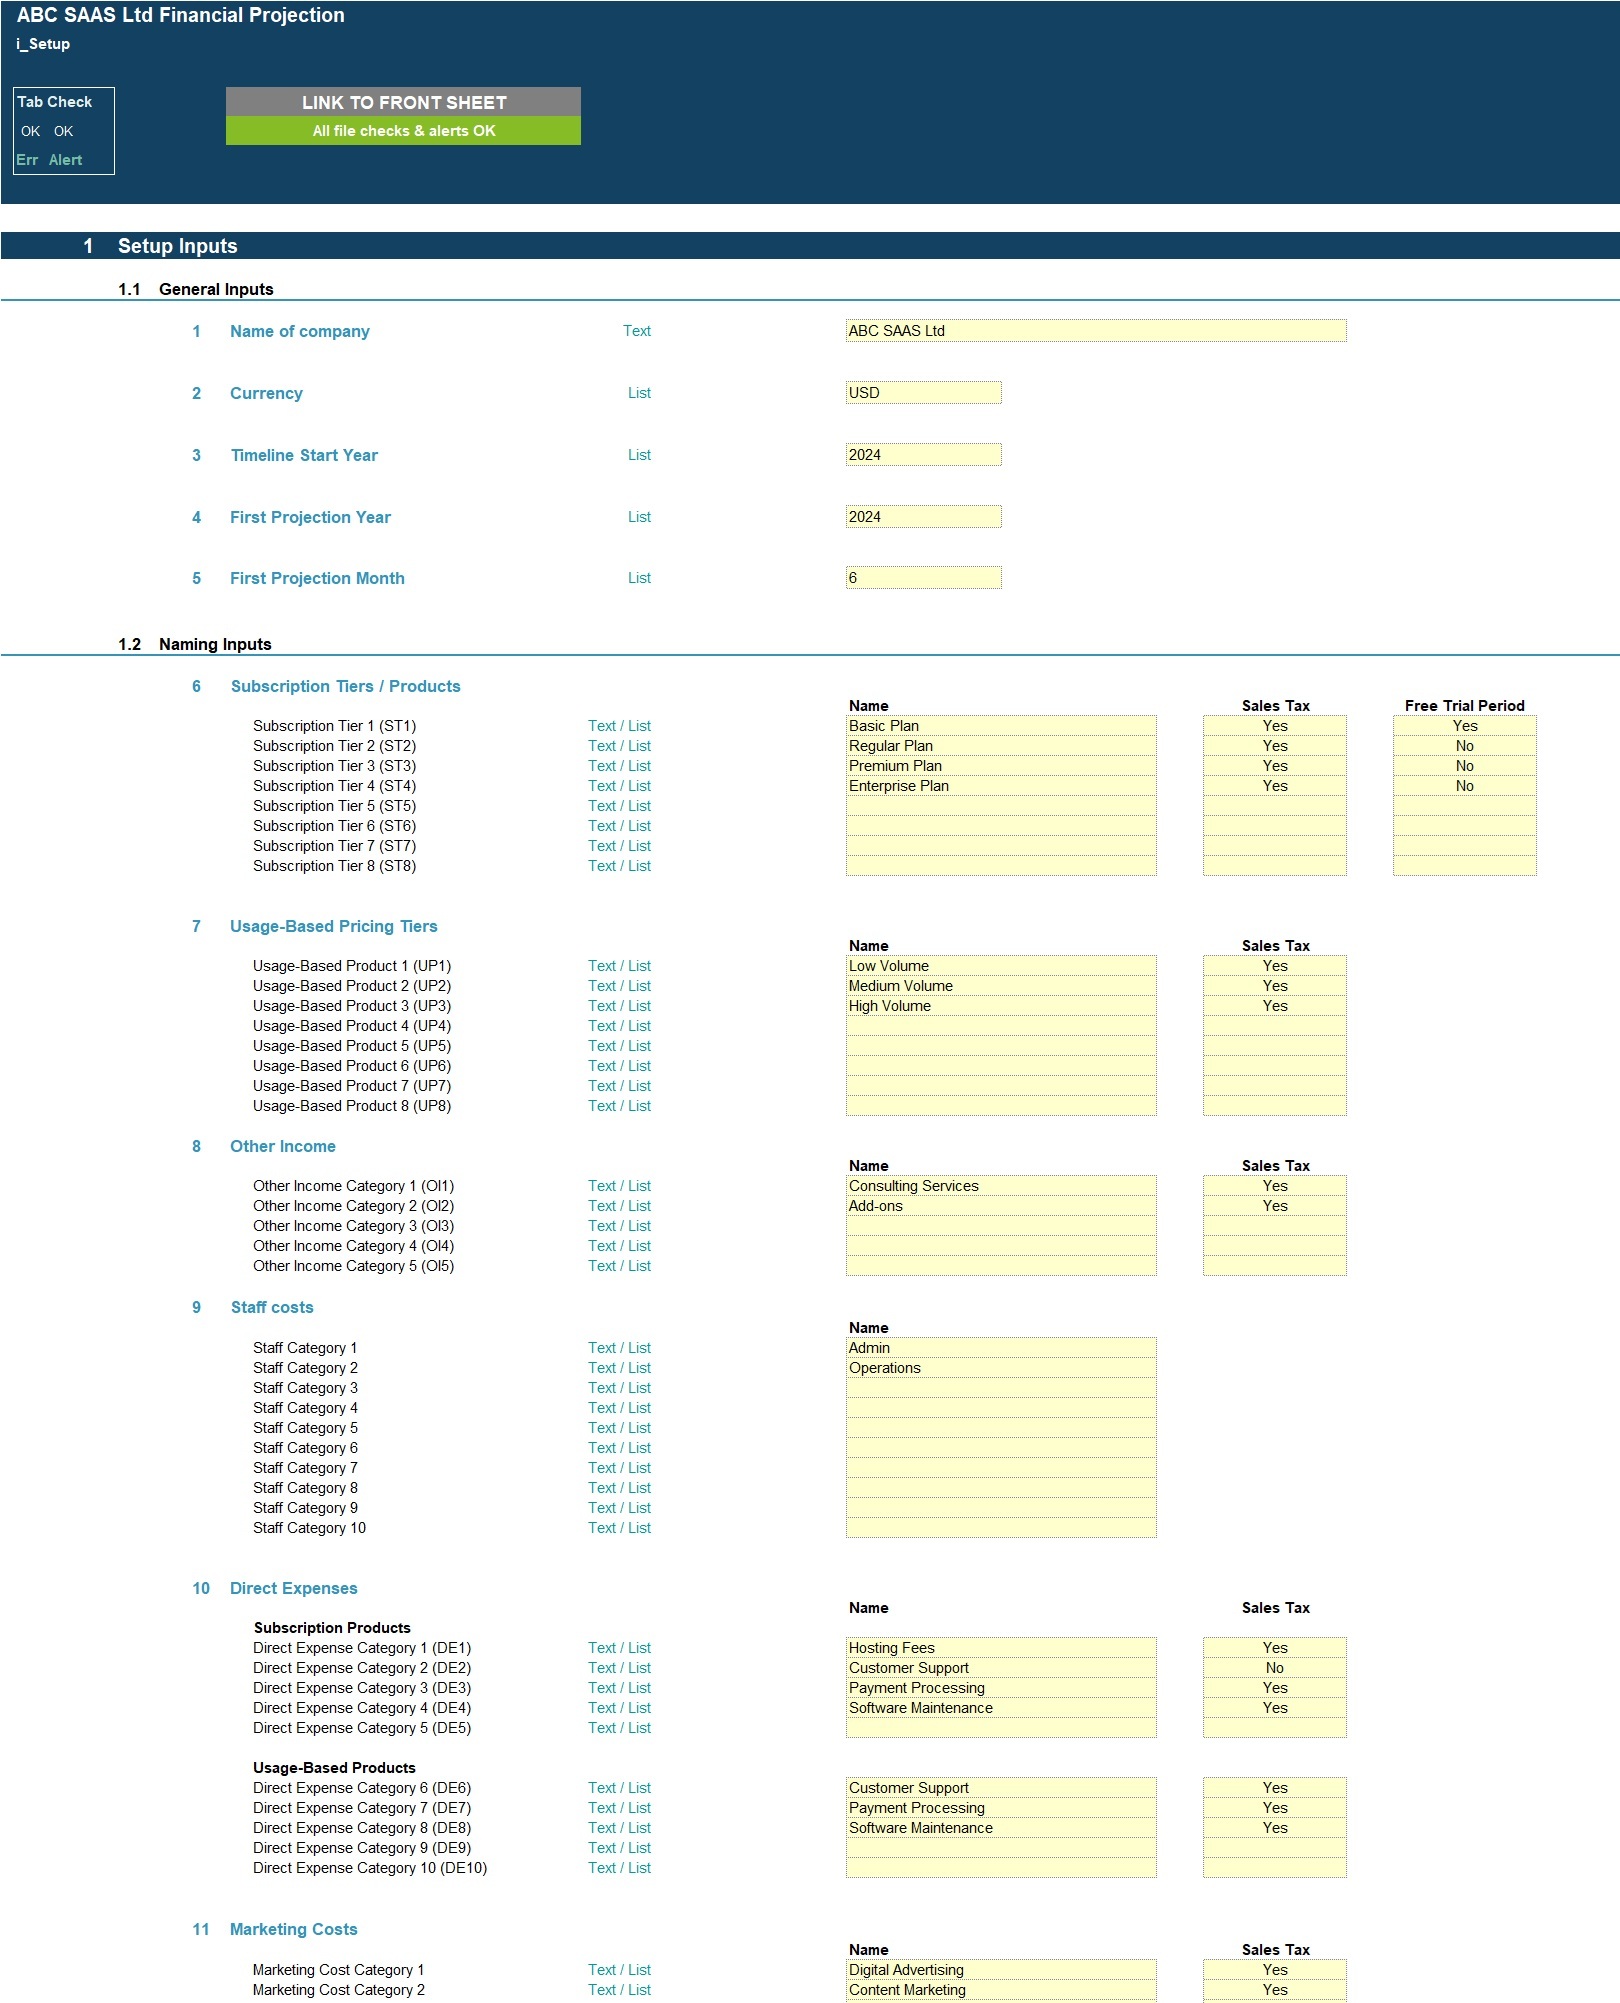Screen dimensions: 1620x2003
Task: Select the Admin staff category cell
Action: pos(1001,1348)
